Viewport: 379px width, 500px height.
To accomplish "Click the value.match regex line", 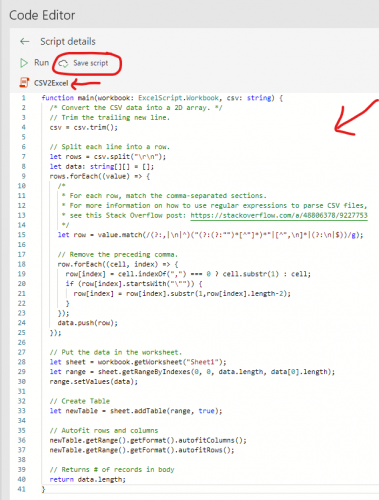I will [x=210, y=235].
